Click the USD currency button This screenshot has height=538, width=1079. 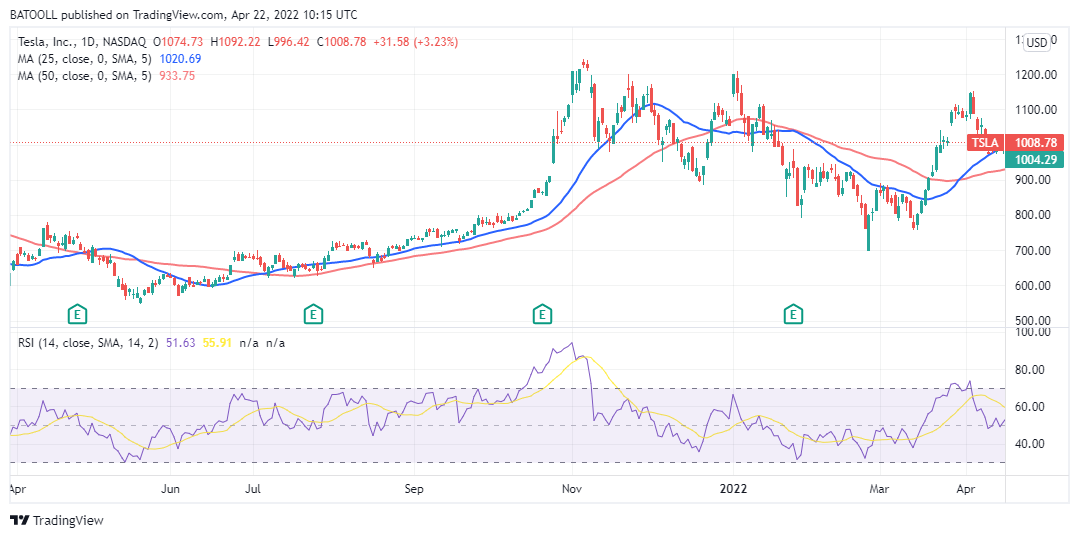click(1037, 43)
